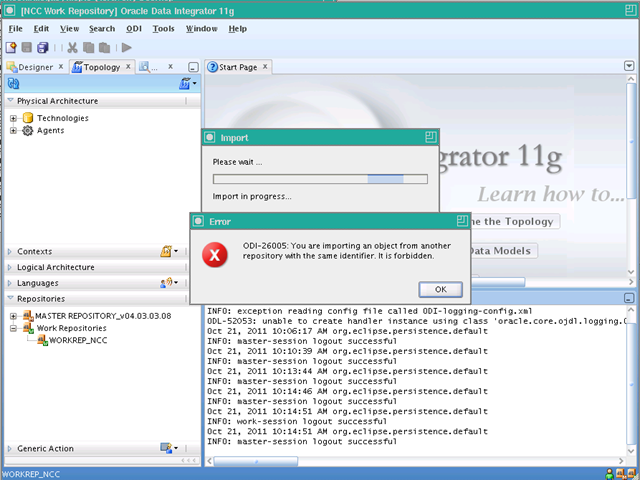The image size is (640, 480).
Task: Click the green Run arrow icon
Action: [x=127, y=48]
